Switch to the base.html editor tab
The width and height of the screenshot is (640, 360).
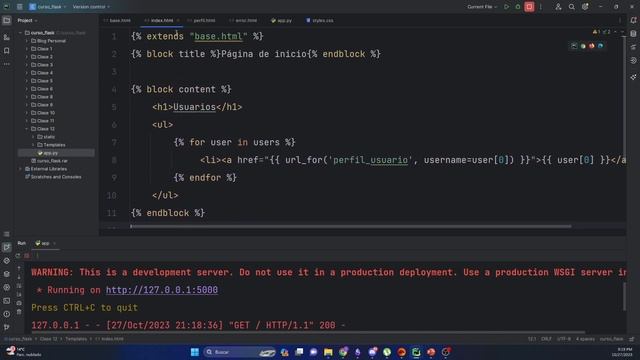(x=118, y=20)
